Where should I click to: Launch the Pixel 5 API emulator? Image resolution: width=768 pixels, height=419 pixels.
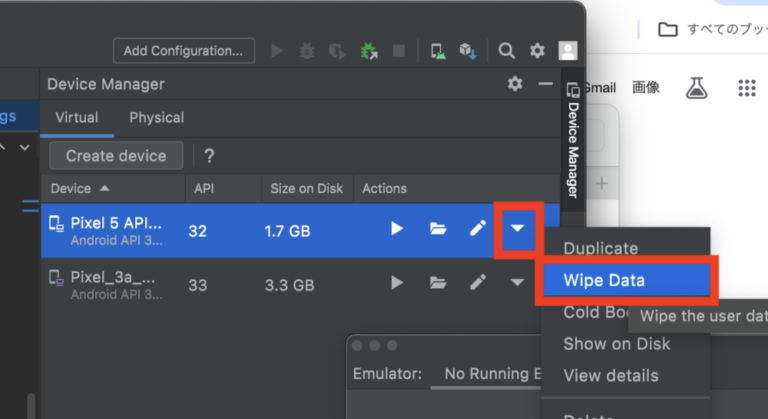pyautogui.click(x=397, y=229)
